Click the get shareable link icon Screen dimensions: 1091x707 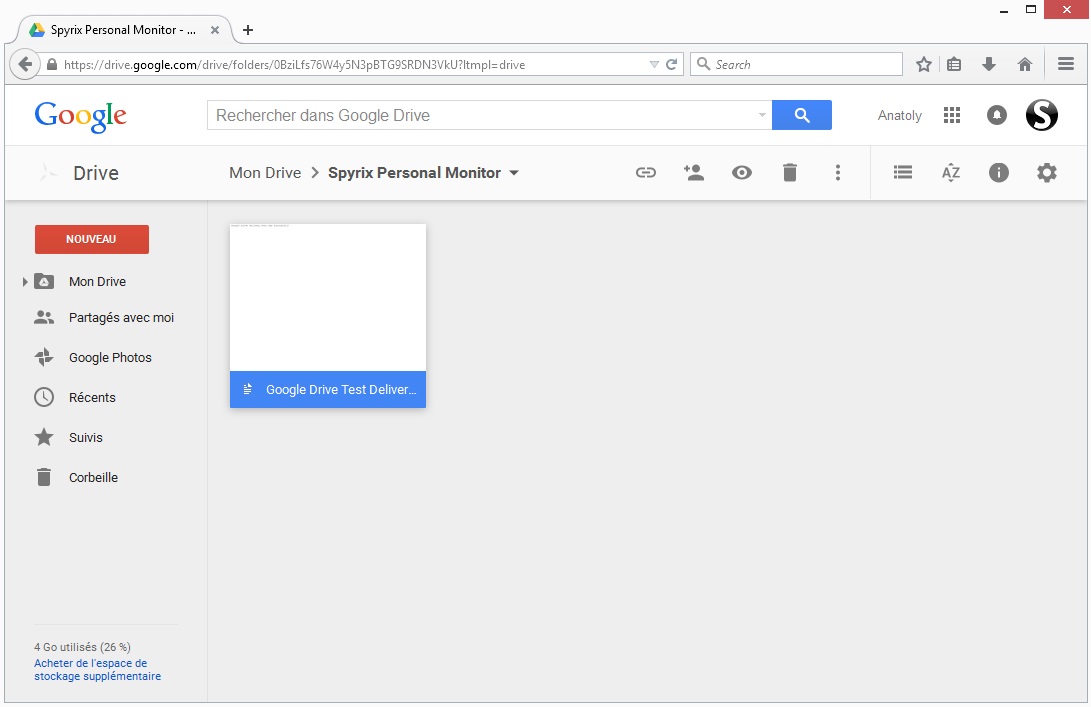[645, 173]
